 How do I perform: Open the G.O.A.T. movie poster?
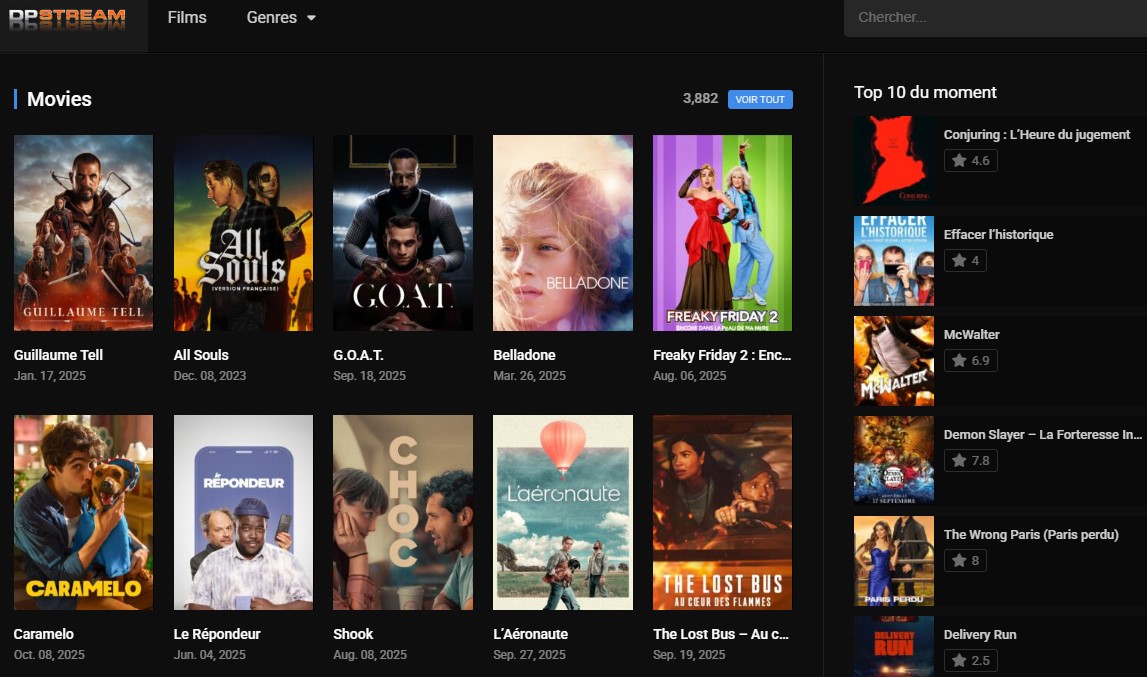[403, 232]
